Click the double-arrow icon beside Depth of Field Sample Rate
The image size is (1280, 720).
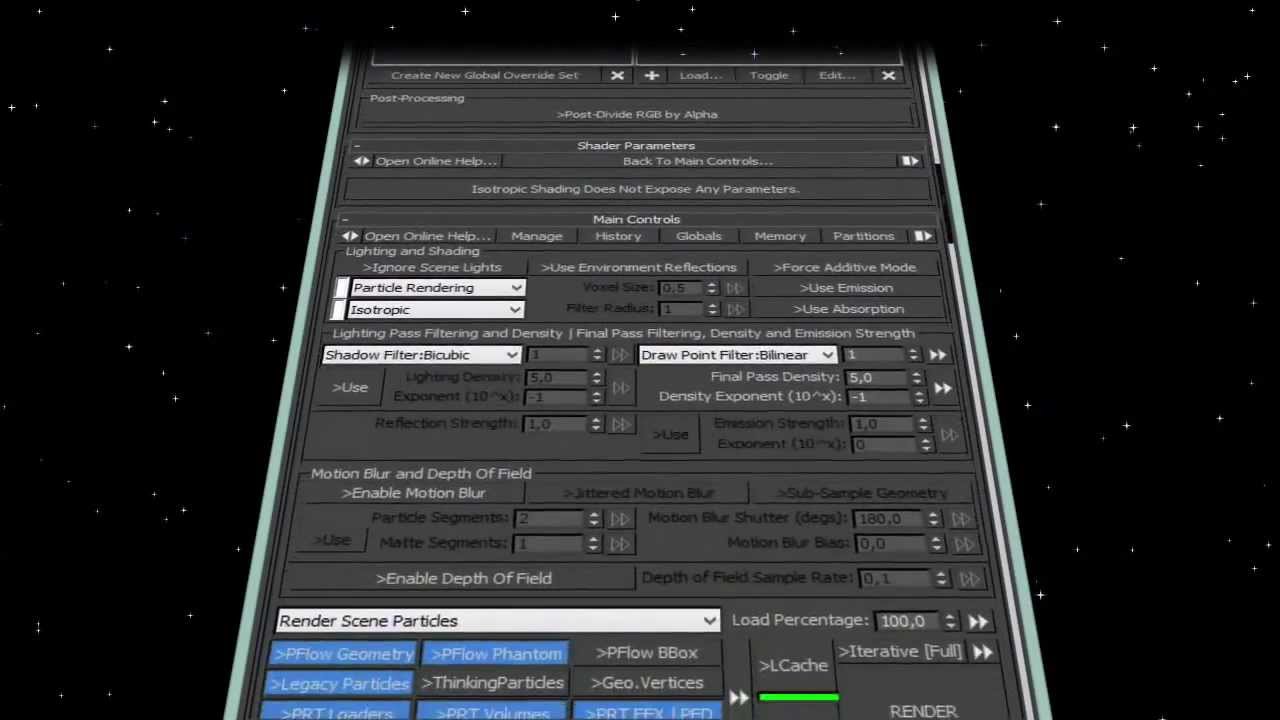click(969, 579)
